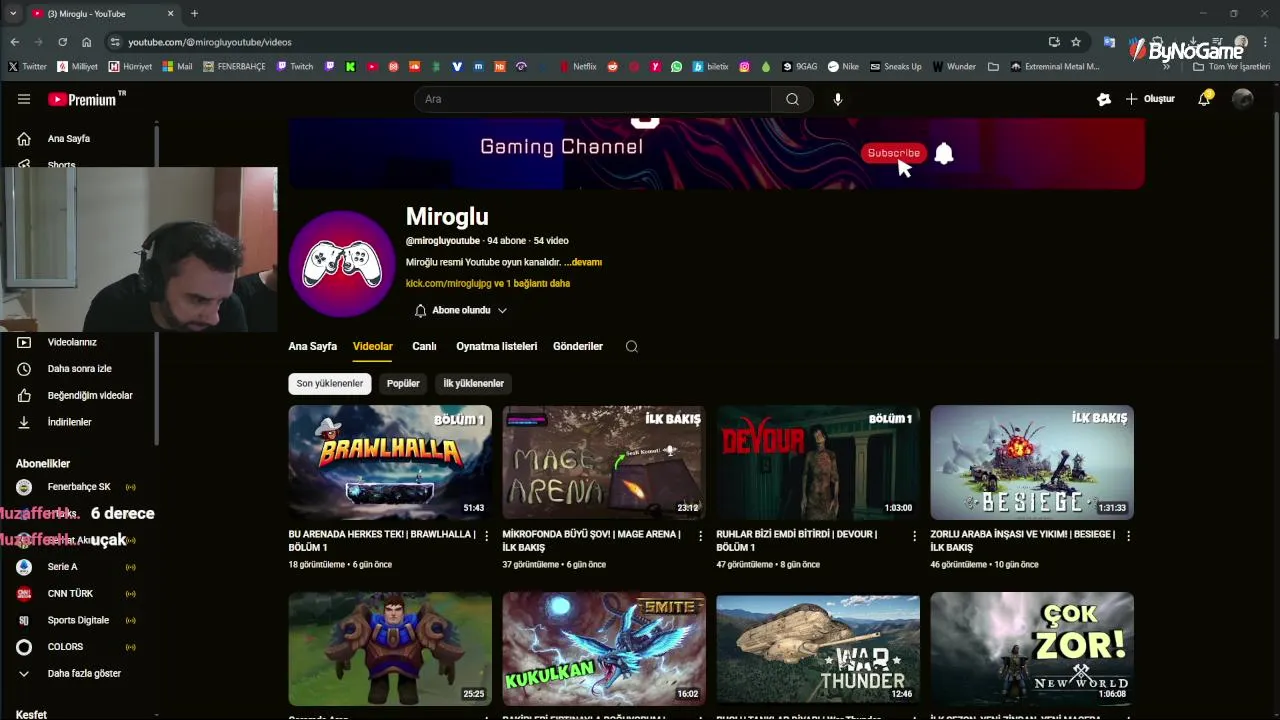Open the Oluştur create menu
Viewport: 1280px width, 720px height.
[x=1150, y=99]
